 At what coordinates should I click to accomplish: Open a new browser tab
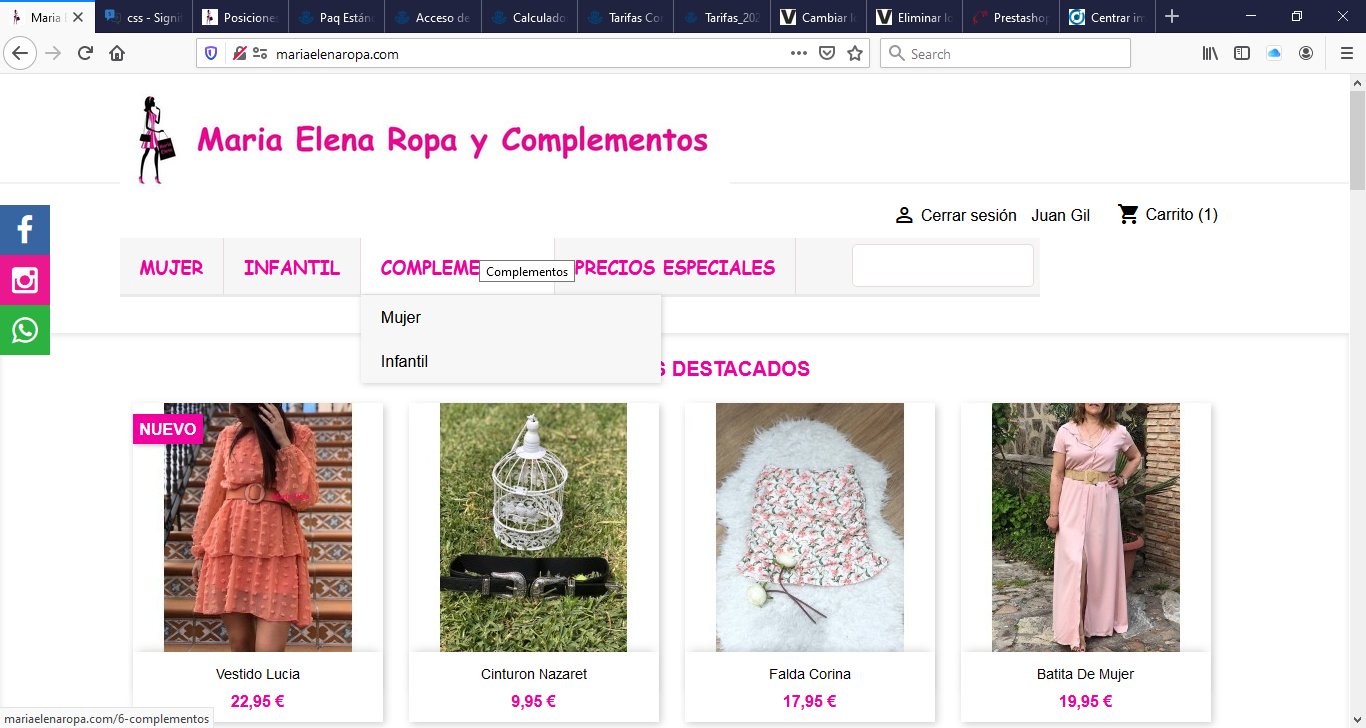[x=1172, y=17]
